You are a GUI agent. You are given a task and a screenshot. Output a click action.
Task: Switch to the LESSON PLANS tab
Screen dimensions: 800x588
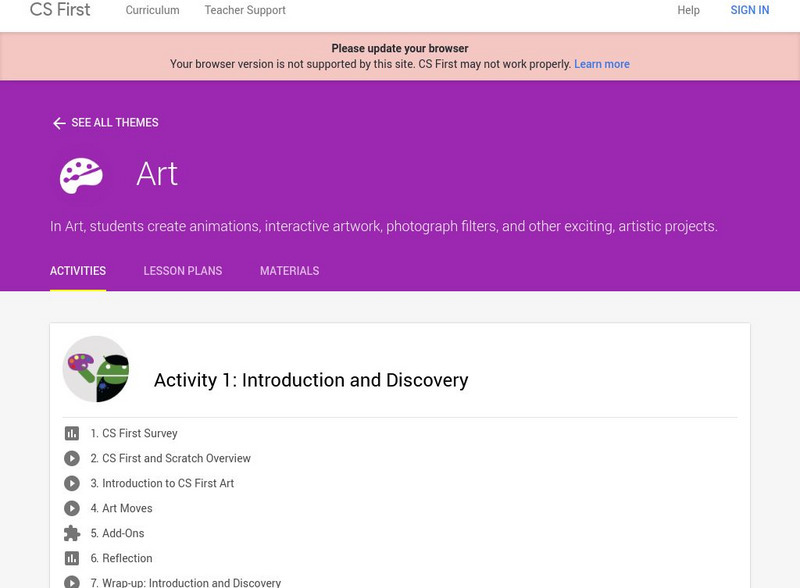(x=183, y=271)
